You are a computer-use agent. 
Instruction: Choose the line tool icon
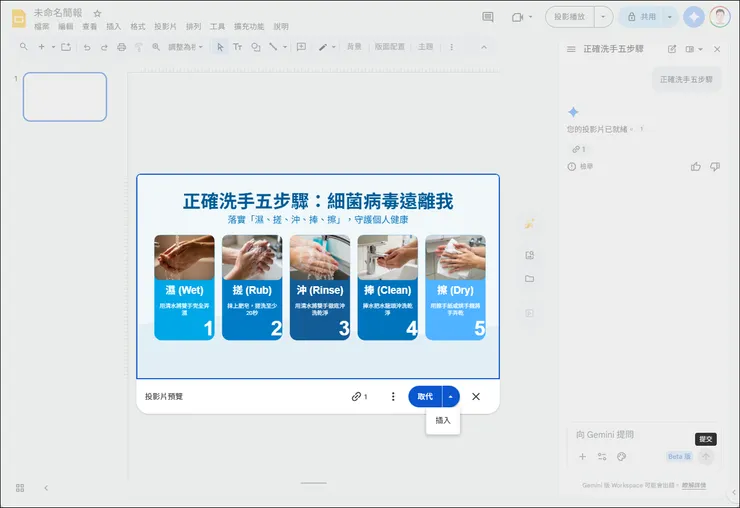tap(273, 47)
